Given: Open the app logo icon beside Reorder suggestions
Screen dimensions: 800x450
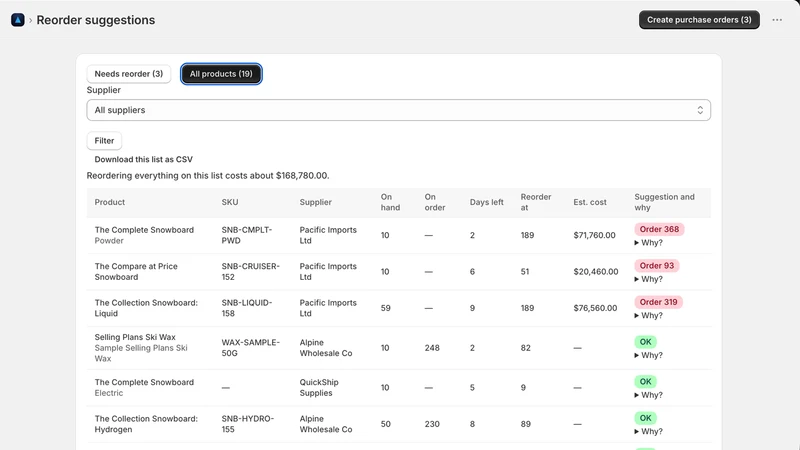Looking at the screenshot, I should [x=18, y=20].
